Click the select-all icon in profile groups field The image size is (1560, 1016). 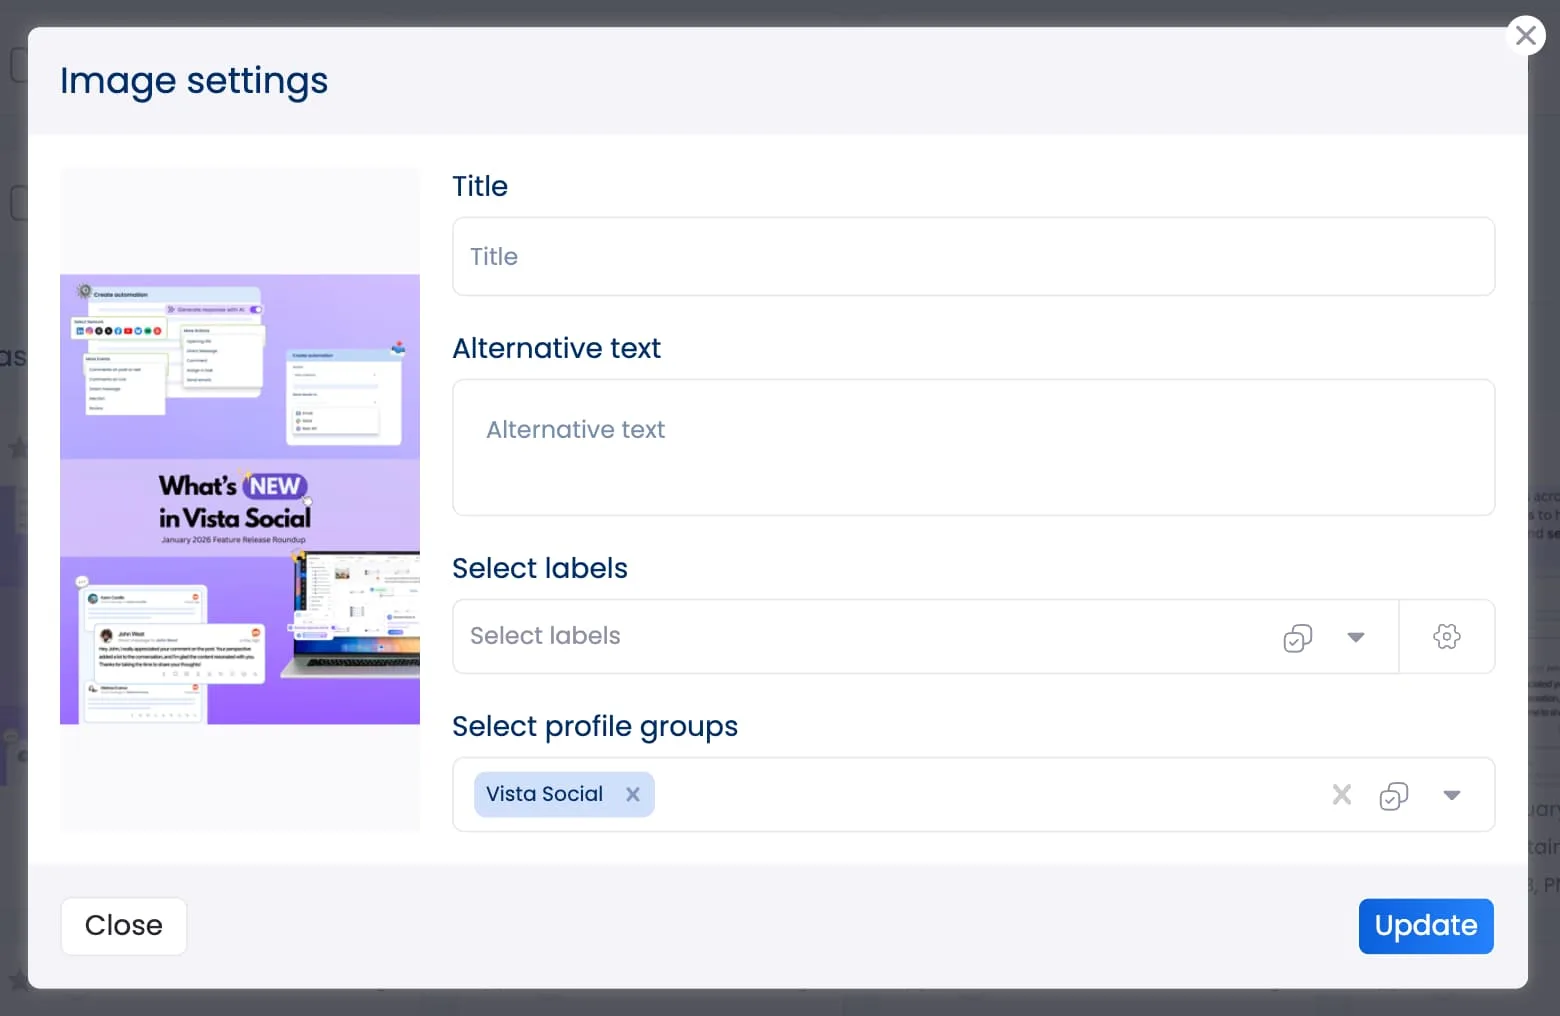pos(1394,795)
